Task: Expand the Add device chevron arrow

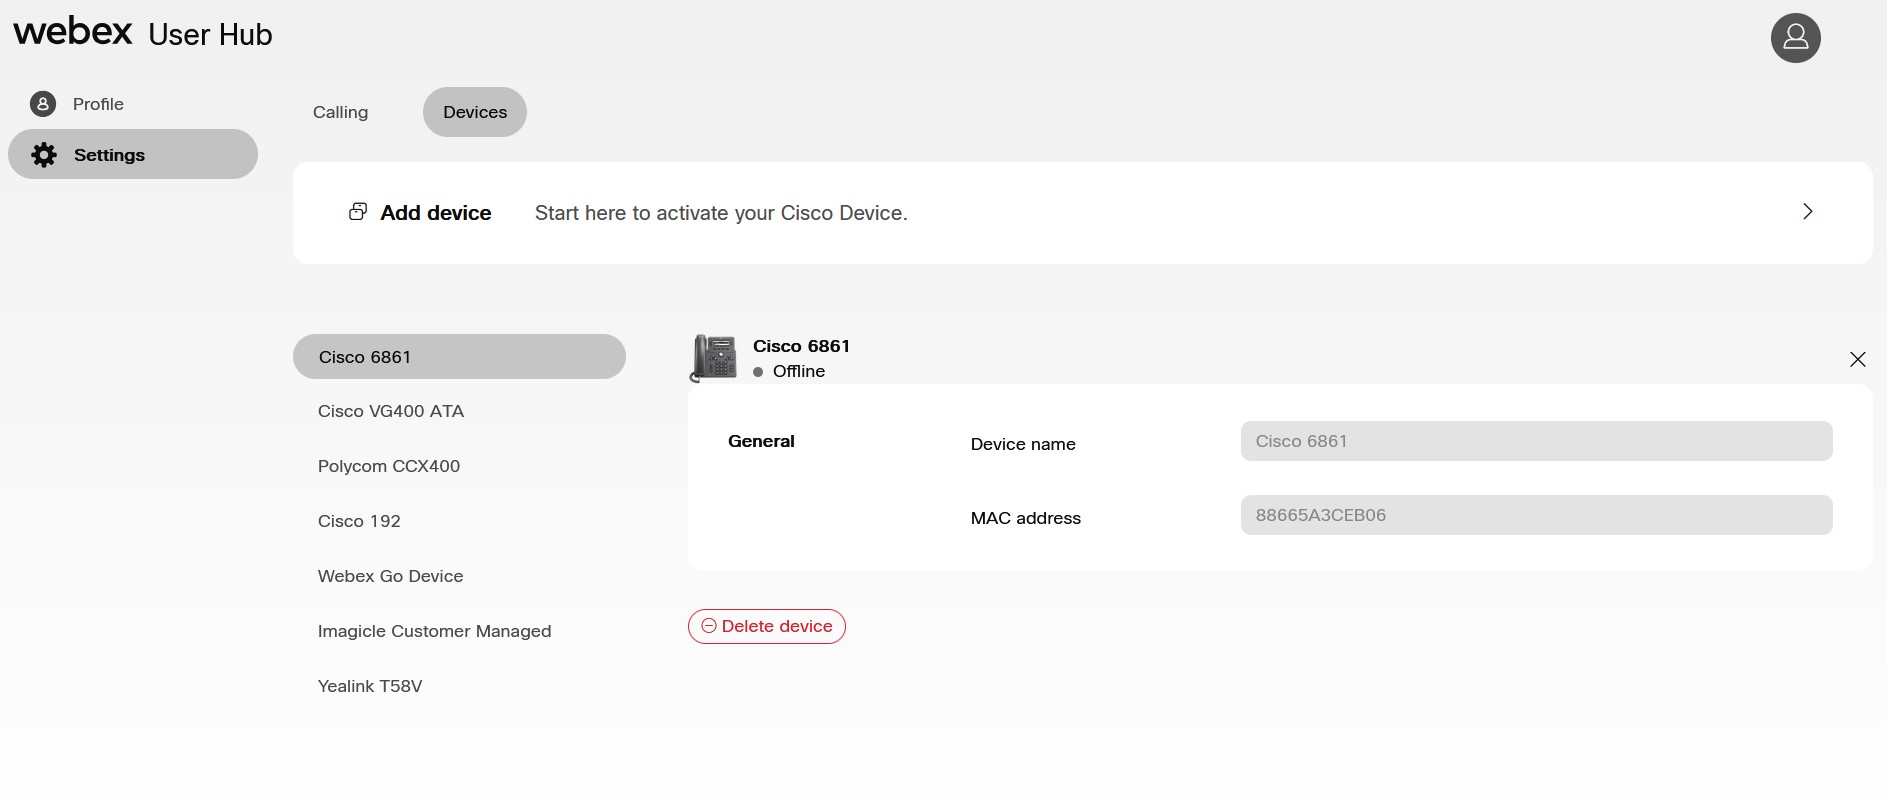Action: (x=1807, y=211)
